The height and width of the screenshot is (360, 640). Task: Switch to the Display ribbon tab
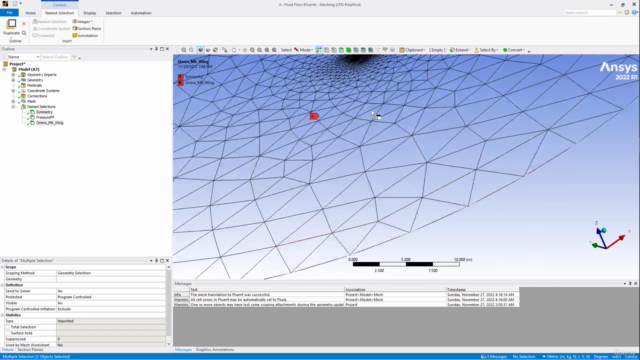(90, 13)
